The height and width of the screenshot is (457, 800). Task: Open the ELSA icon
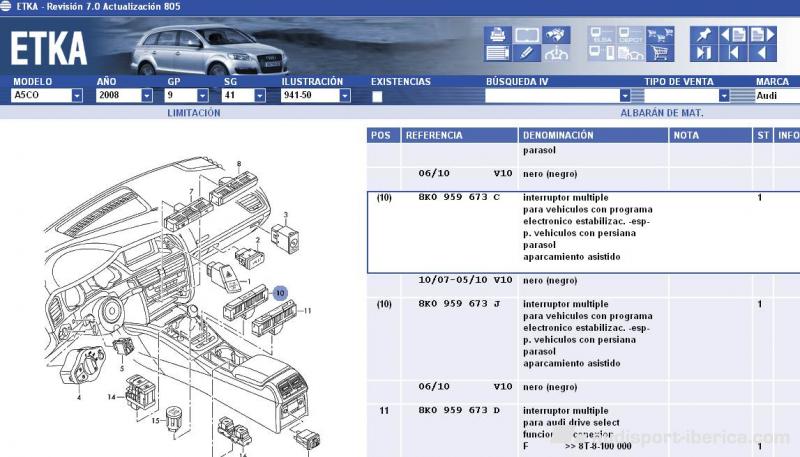click(x=602, y=35)
